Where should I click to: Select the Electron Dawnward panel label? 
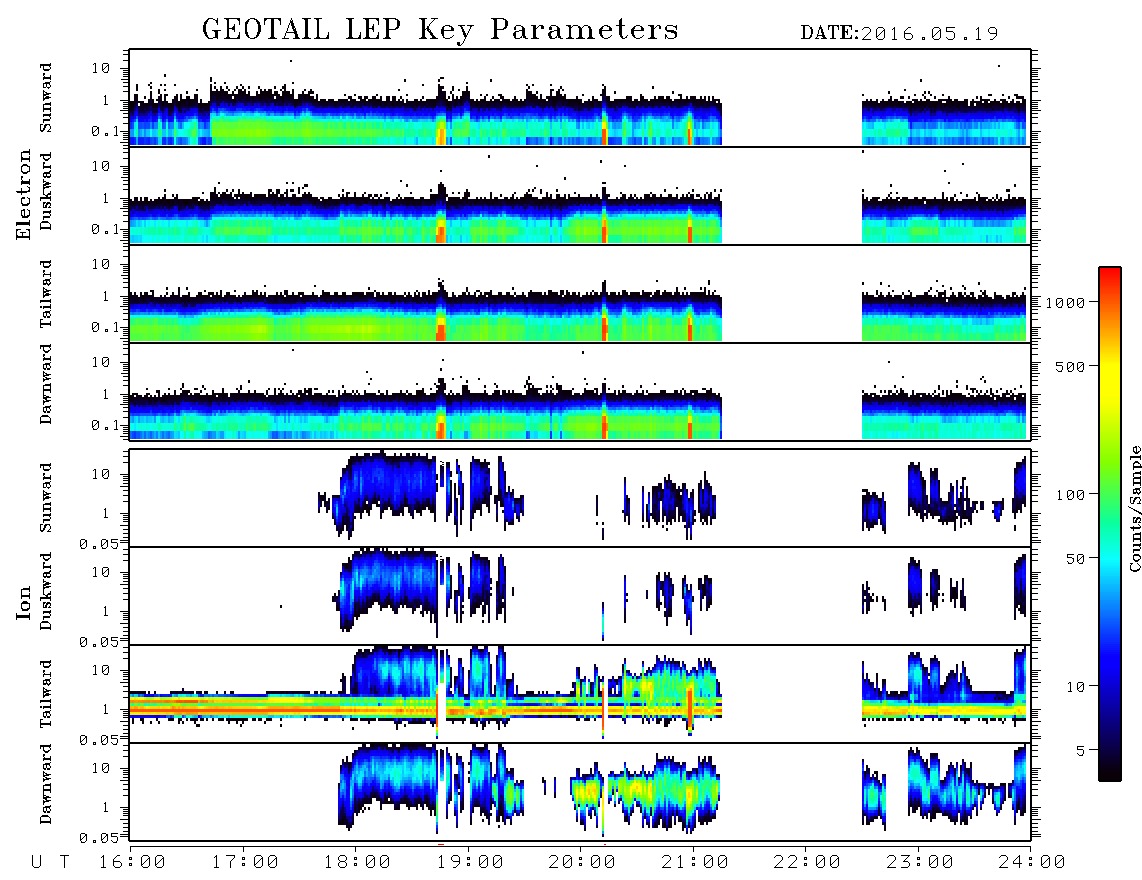(x=45, y=384)
